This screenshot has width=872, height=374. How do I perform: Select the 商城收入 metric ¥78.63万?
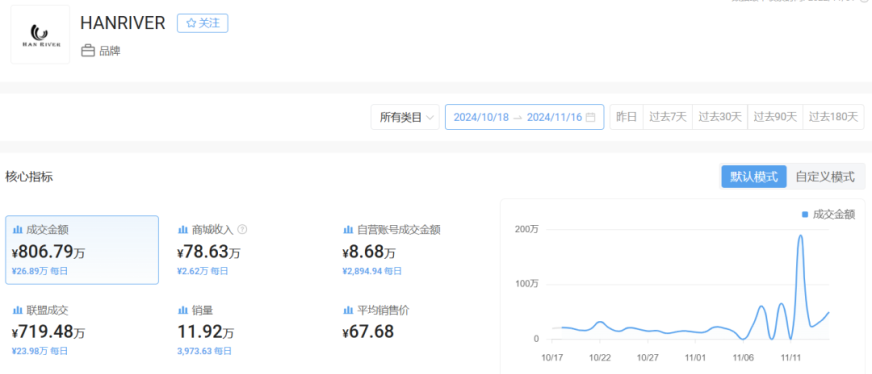point(209,253)
